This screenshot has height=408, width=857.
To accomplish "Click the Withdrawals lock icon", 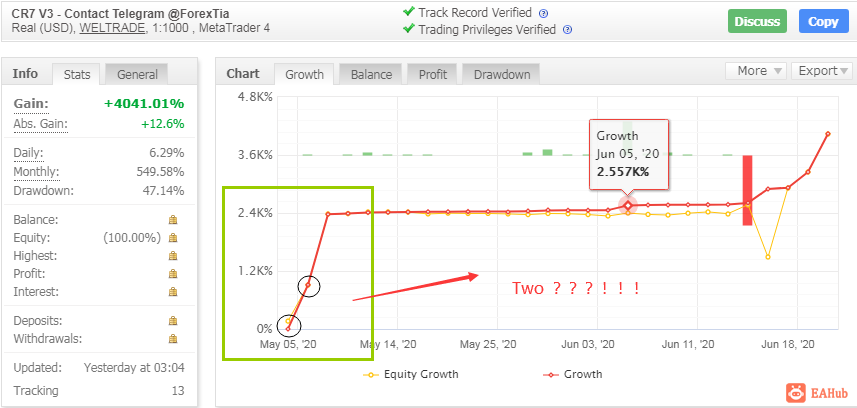I will click(x=173, y=339).
